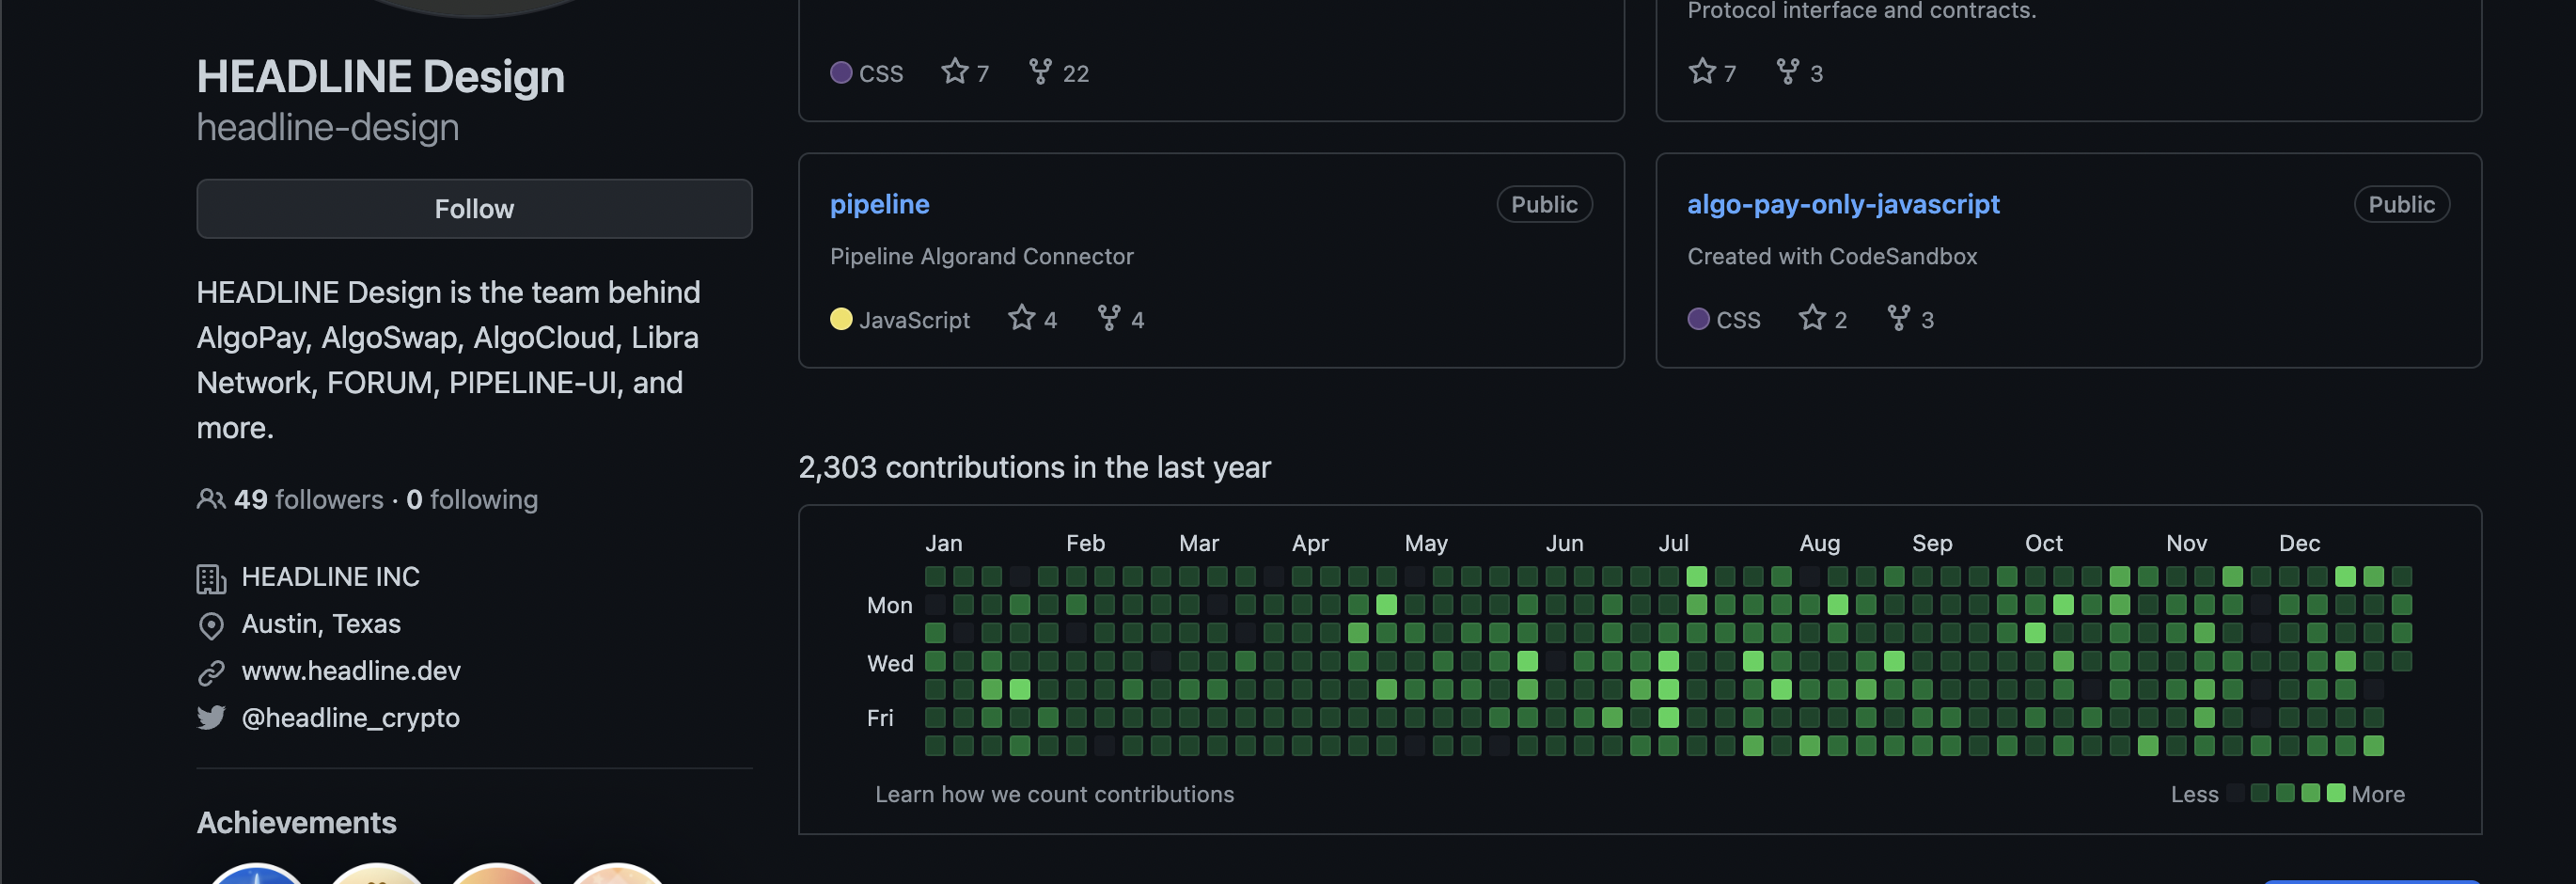
Task: Open the www.headline.dev website link
Action: tap(351, 671)
